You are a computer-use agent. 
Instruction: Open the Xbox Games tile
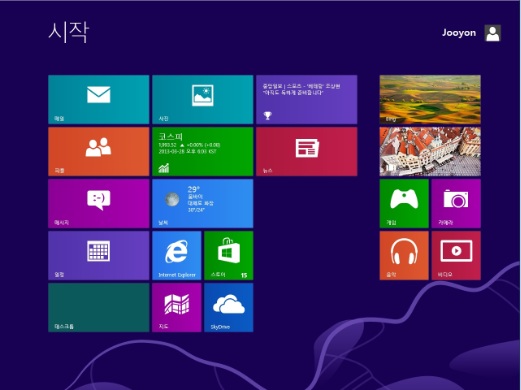(x=404, y=203)
